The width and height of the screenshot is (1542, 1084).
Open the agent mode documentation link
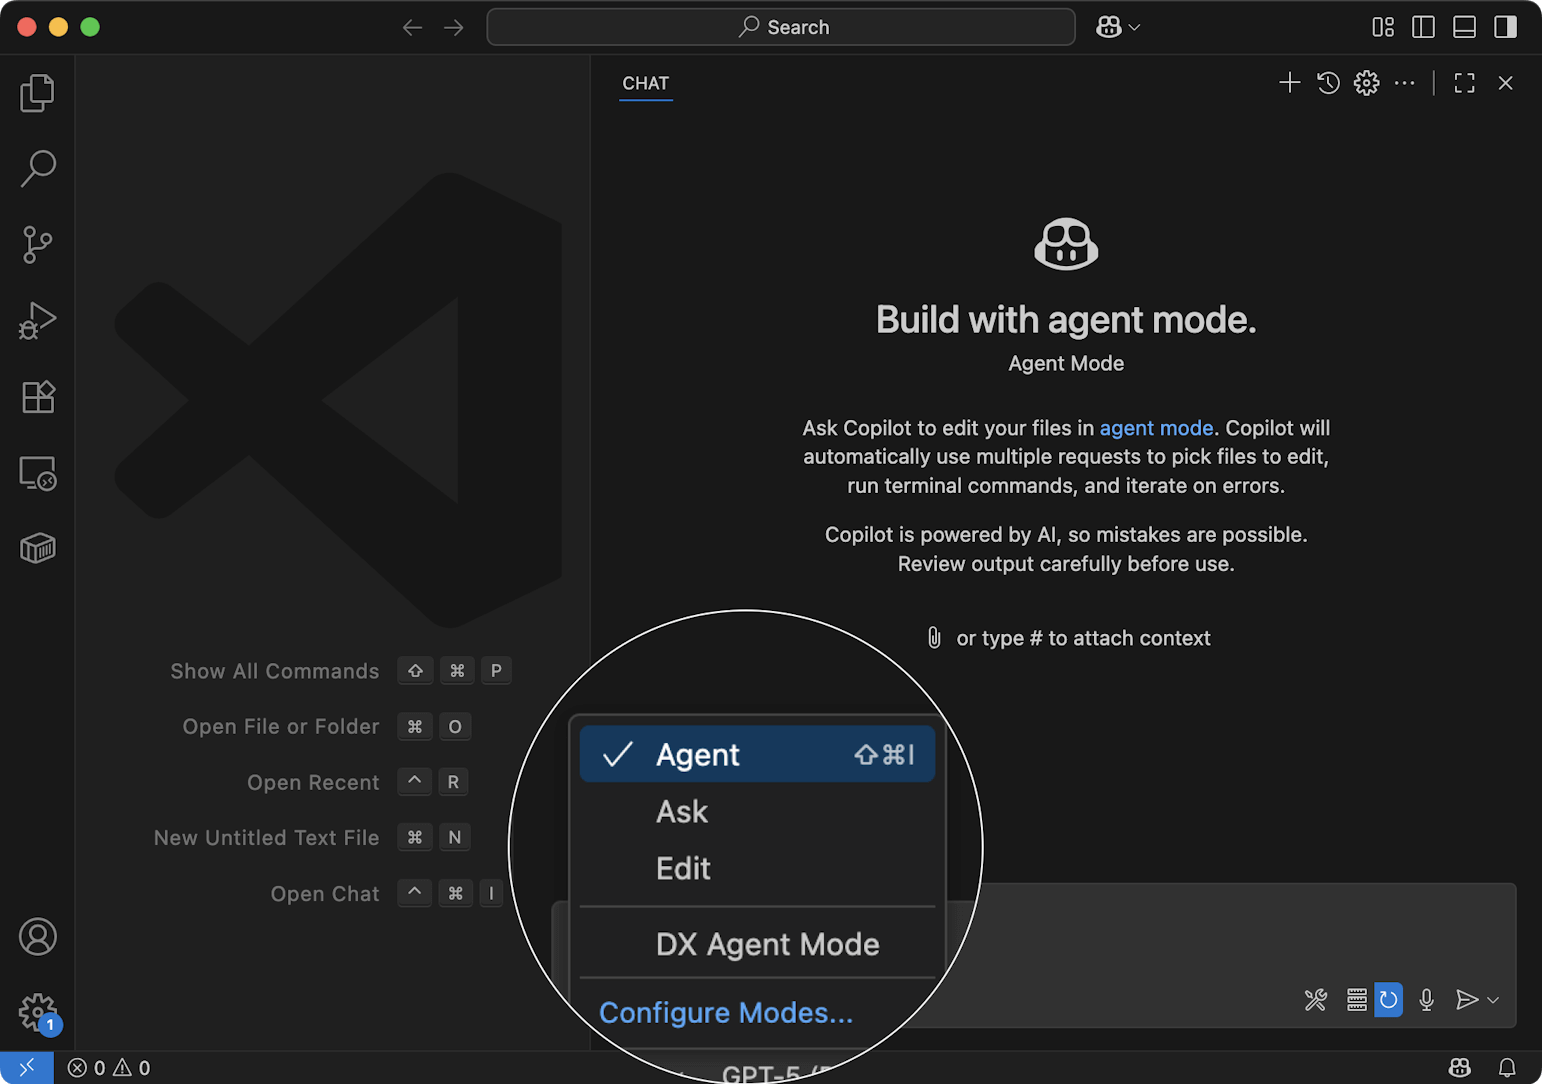point(1156,428)
